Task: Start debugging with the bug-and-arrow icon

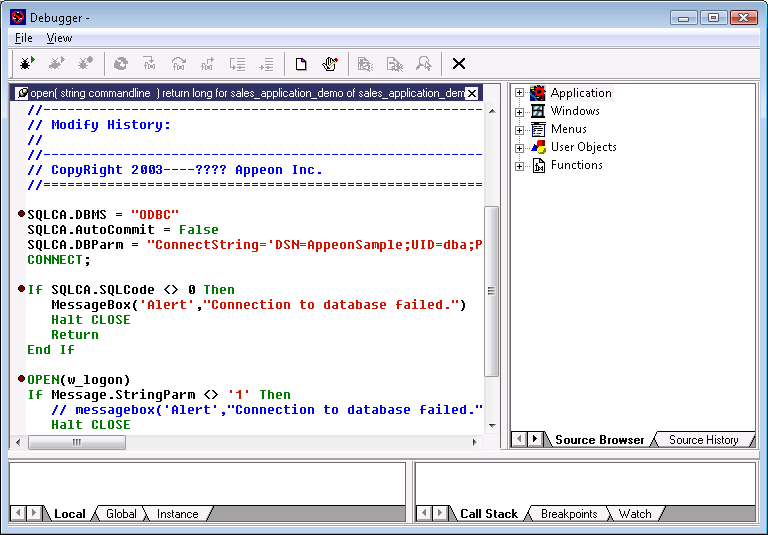Action: click(27, 64)
